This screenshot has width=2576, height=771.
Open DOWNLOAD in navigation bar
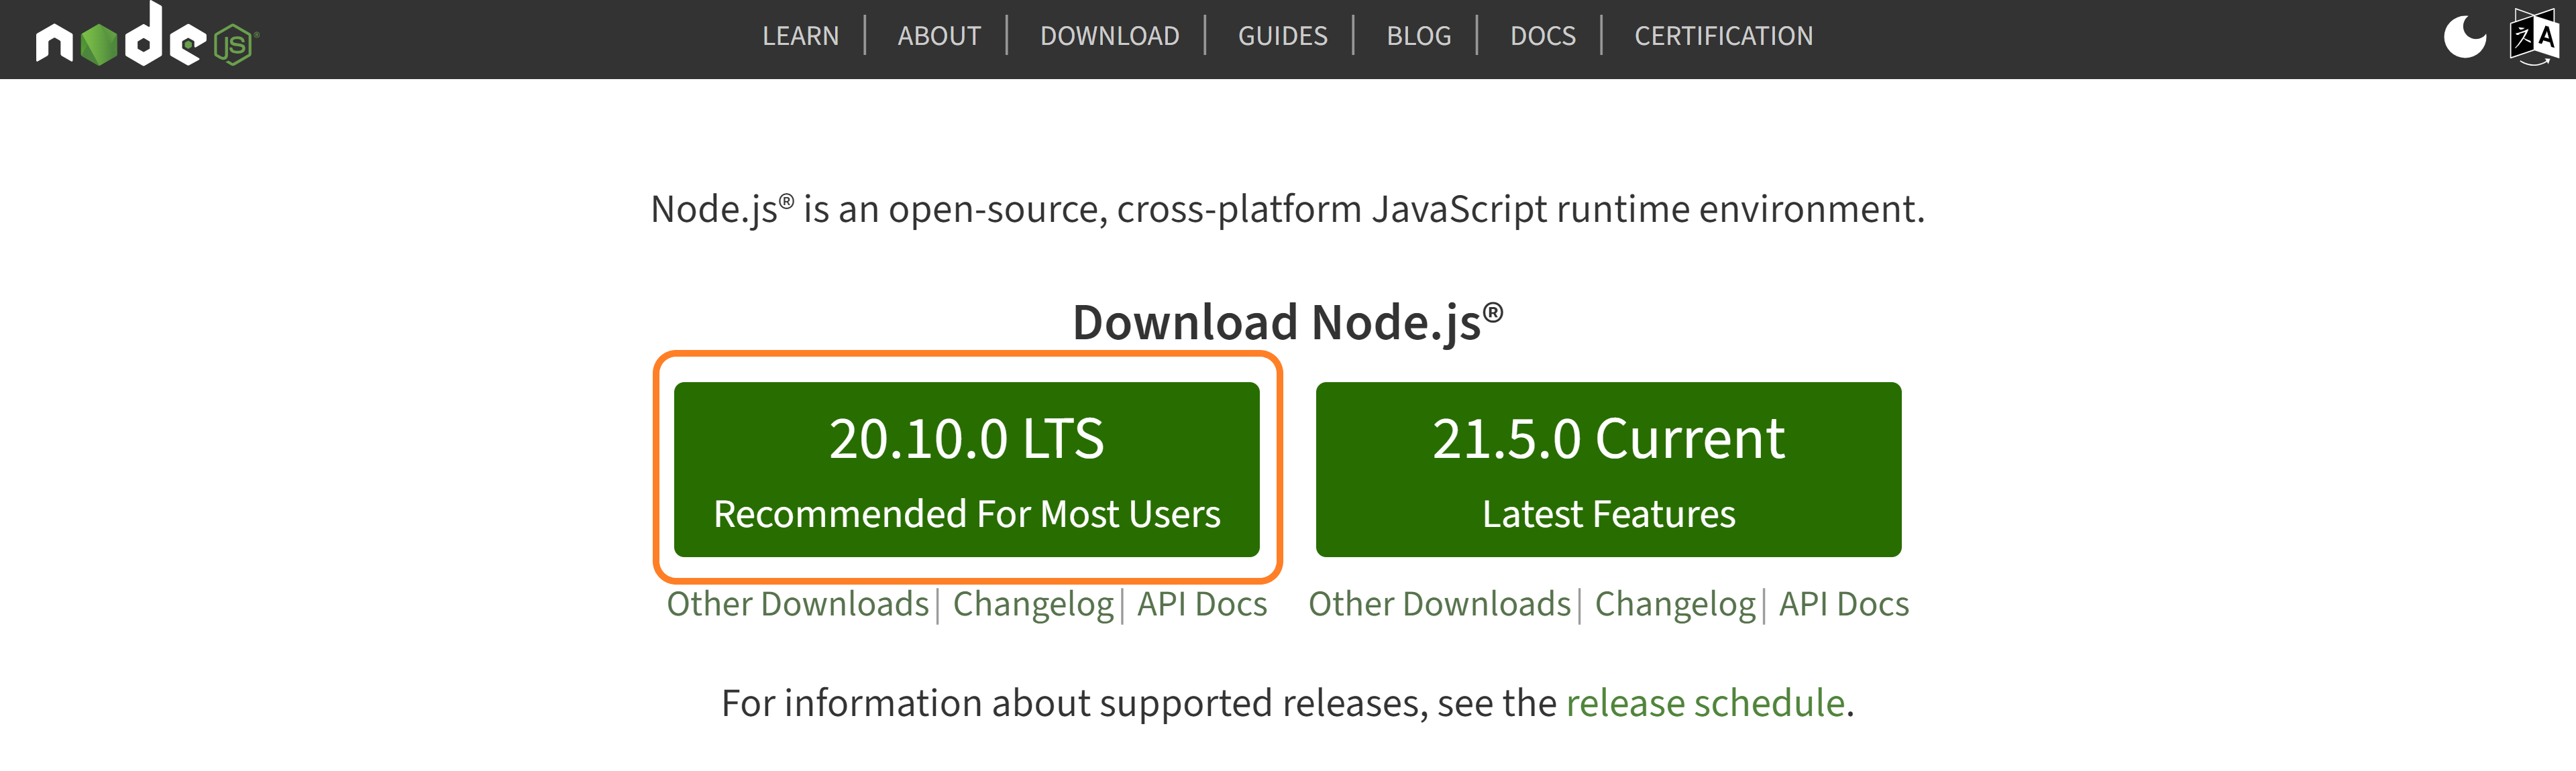tap(1109, 36)
